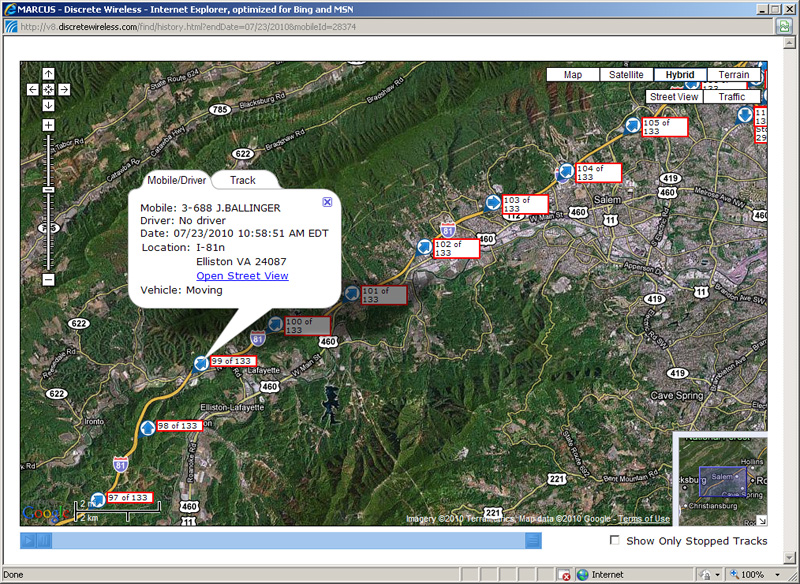Select the track marker icon 101 of 133

point(352,293)
